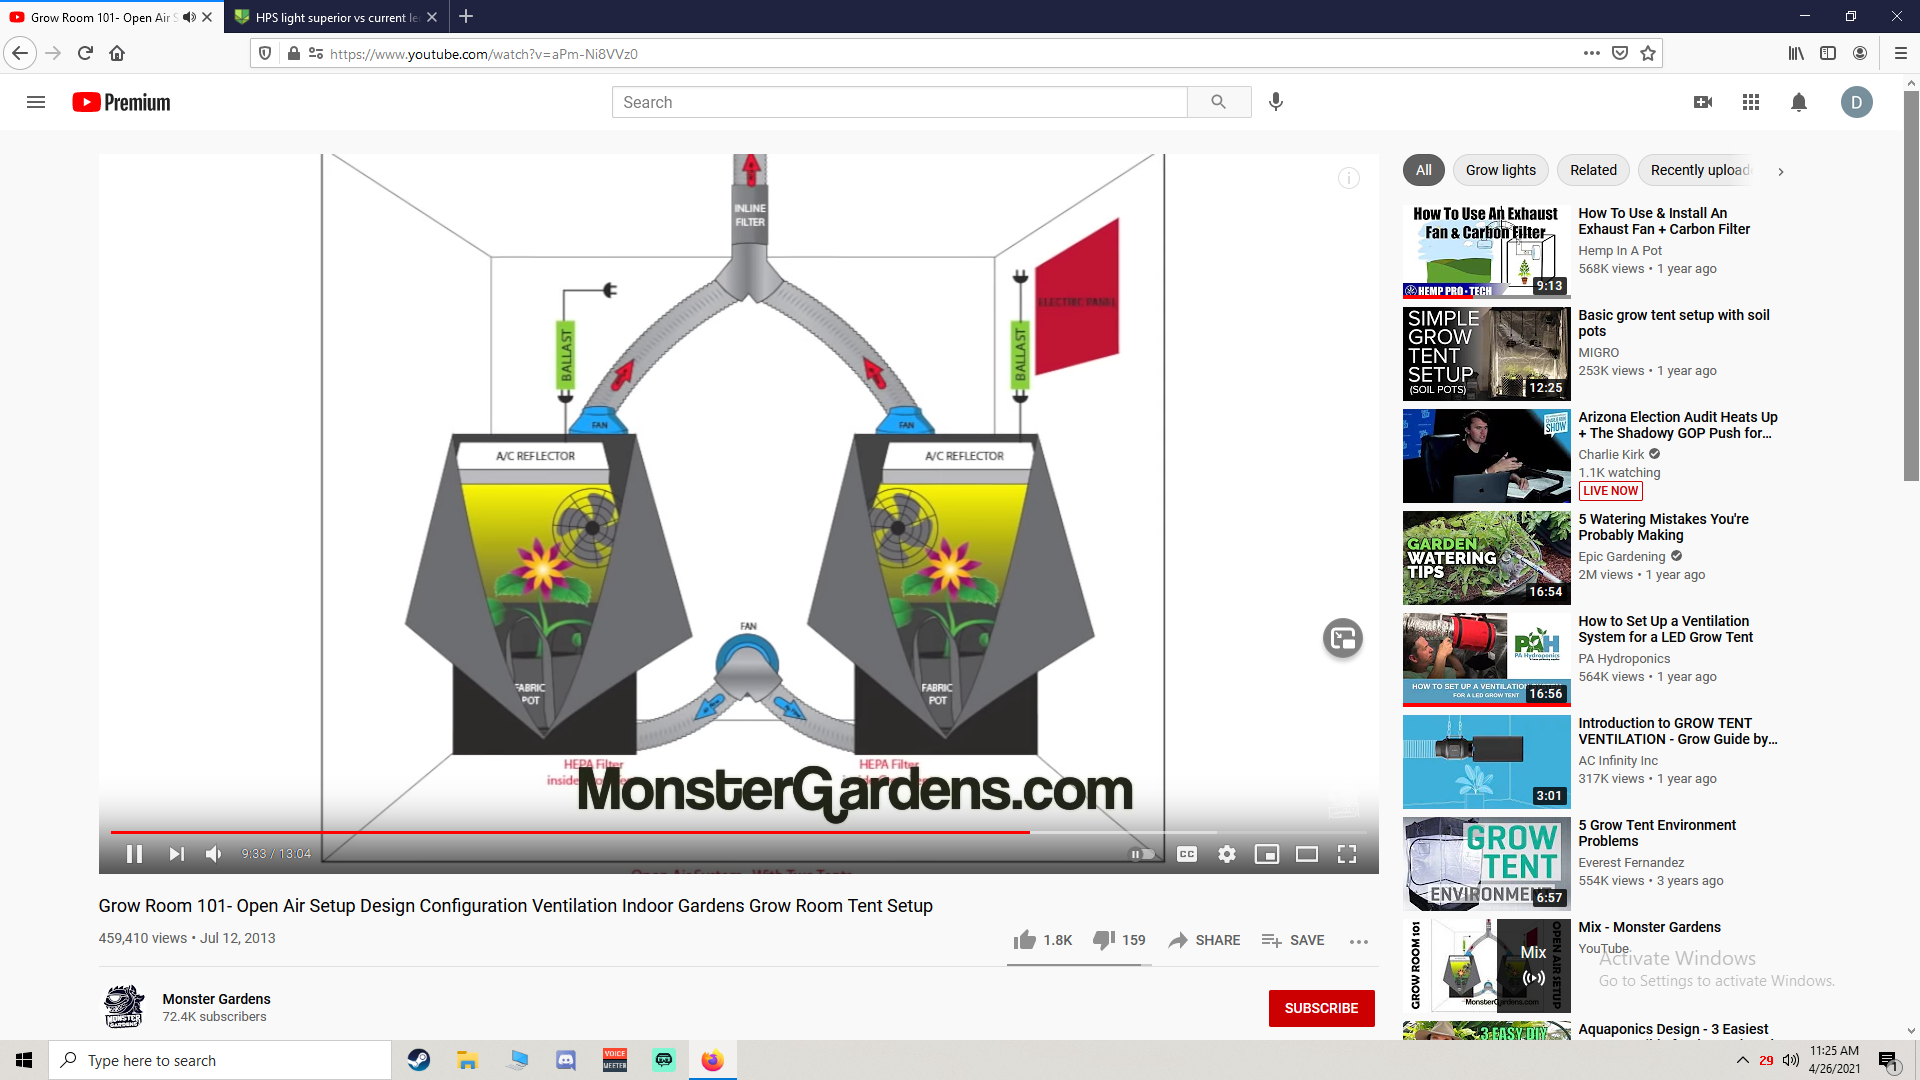Go back to the previous page
Image resolution: width=1920 pixels, height=1080 pixels.
coord(20,53)
